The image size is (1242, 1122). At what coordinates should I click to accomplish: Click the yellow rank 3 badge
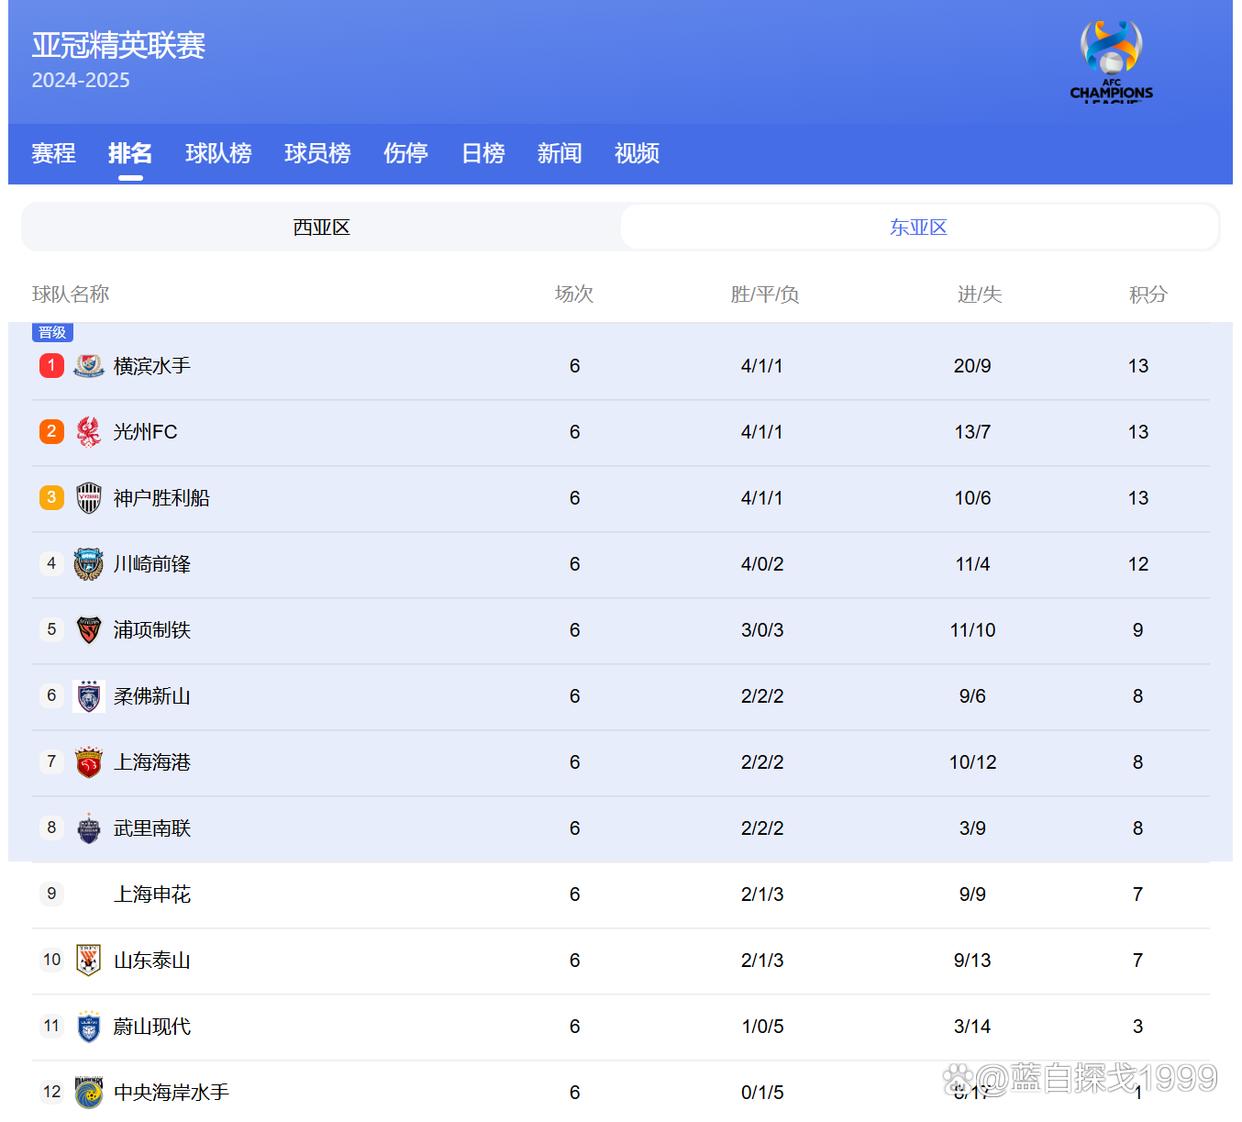point(52,498)
